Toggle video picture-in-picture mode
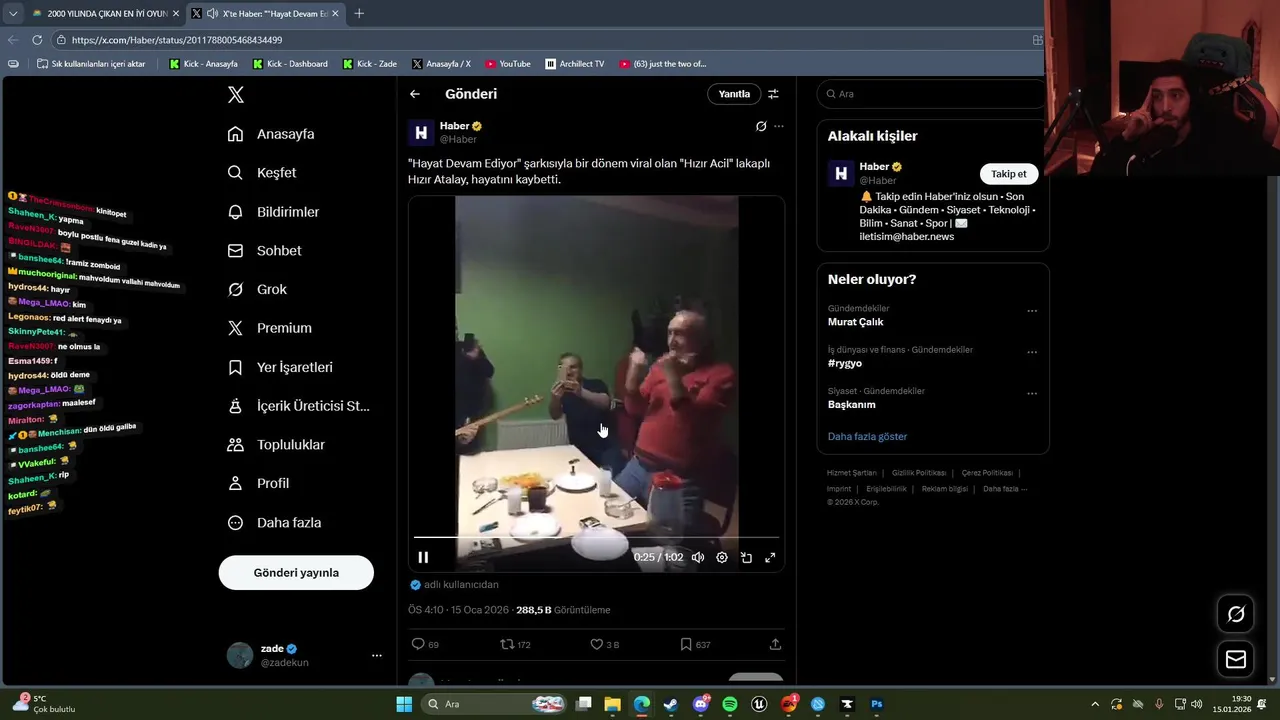Viewport: 1280px width, 720px height. point(746,558)
